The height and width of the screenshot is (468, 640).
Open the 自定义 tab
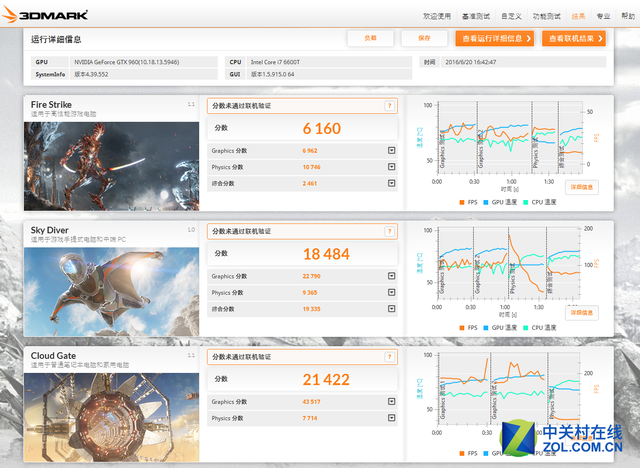tap(511, 16)
